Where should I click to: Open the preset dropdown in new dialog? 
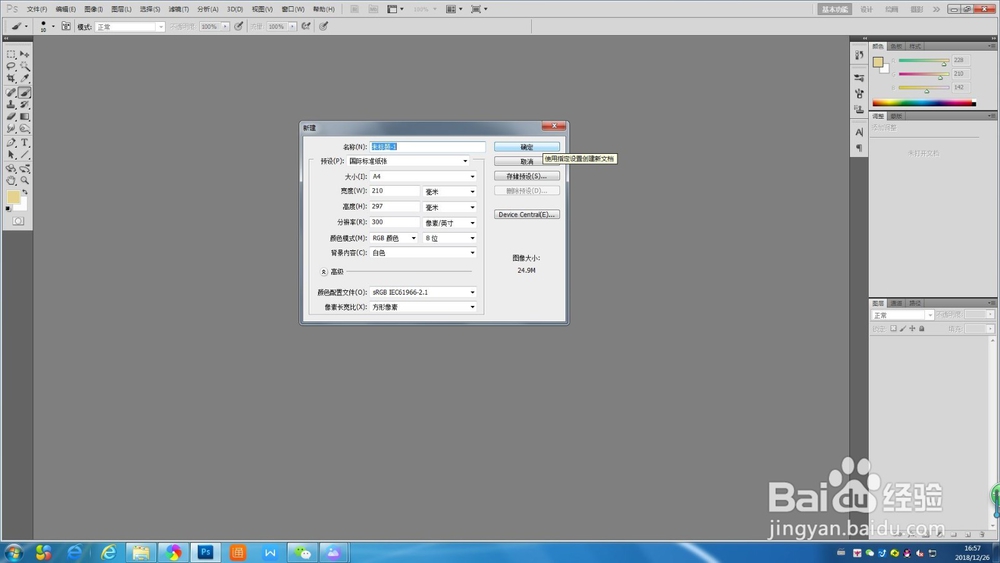[x=408, y=161]
